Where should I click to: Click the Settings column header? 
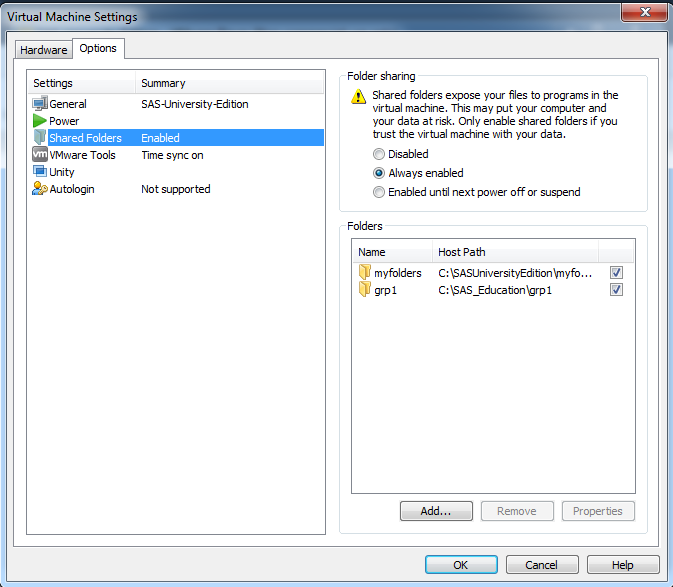[x=82, y=83]
